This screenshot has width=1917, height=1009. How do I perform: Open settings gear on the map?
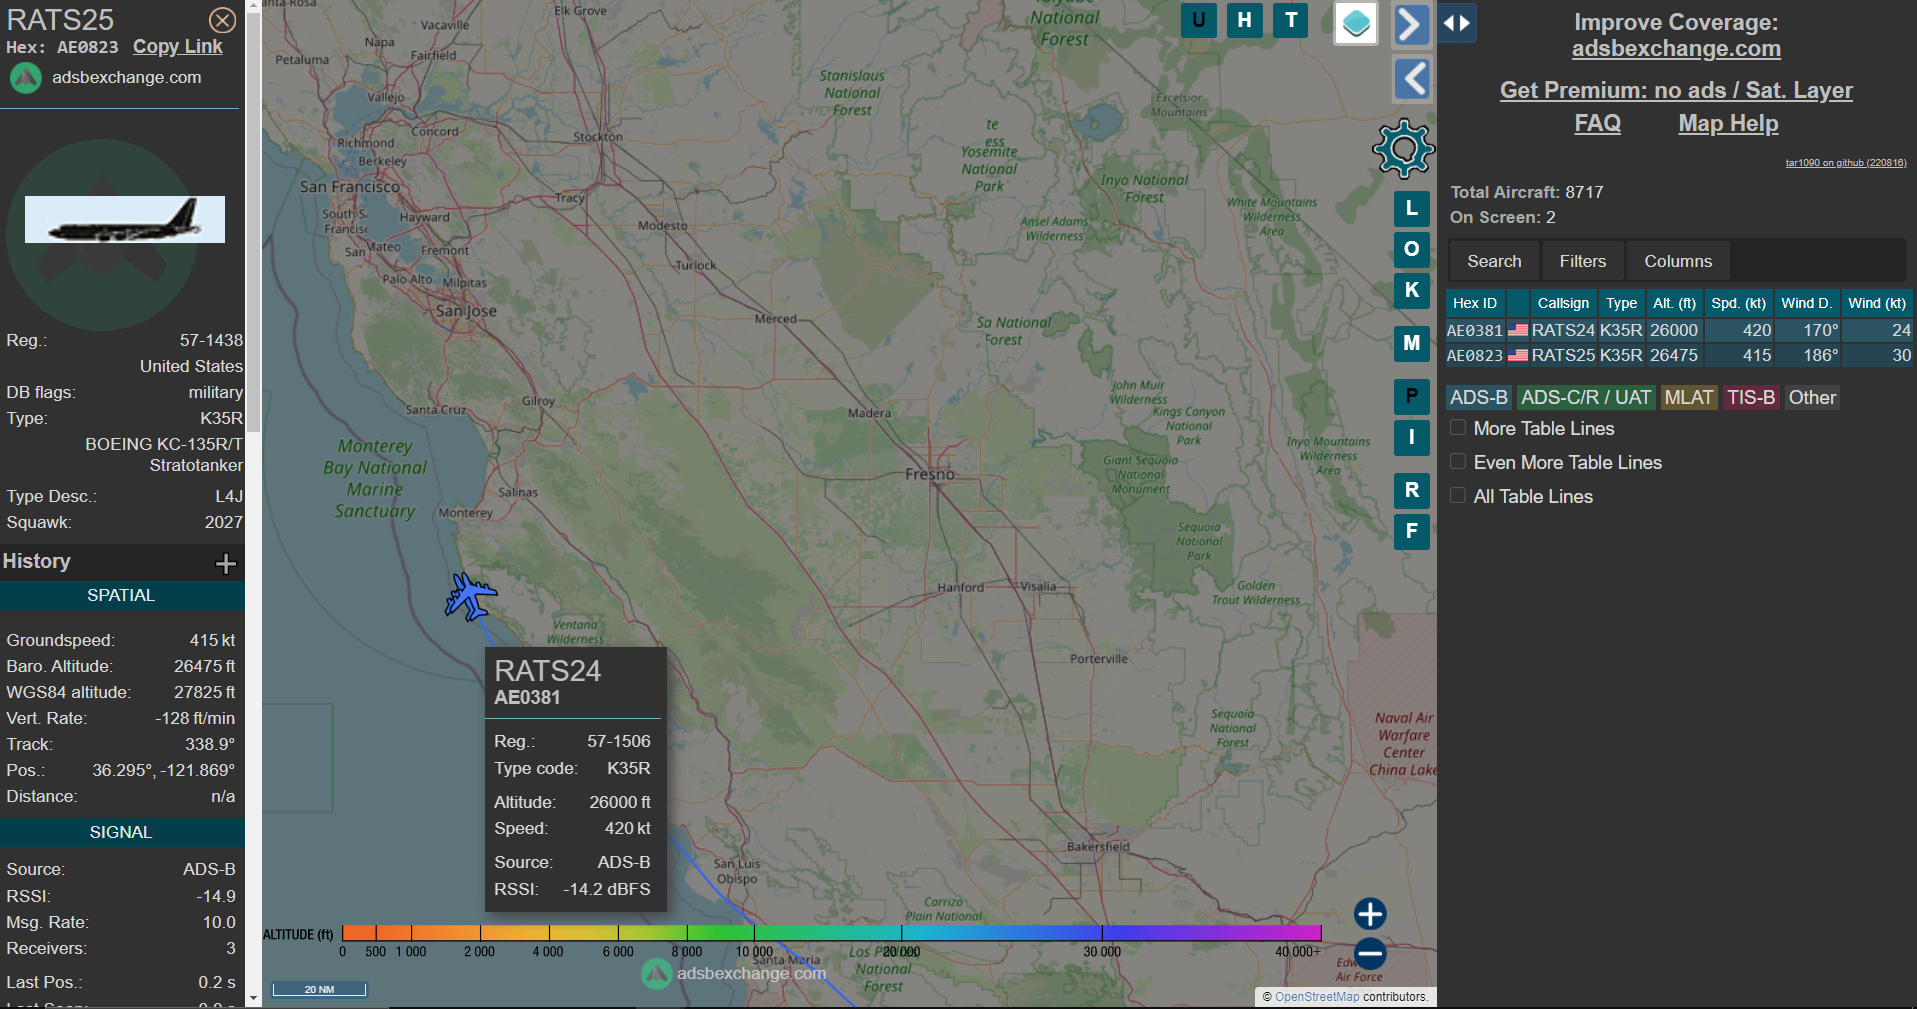tap(1404, 149)
